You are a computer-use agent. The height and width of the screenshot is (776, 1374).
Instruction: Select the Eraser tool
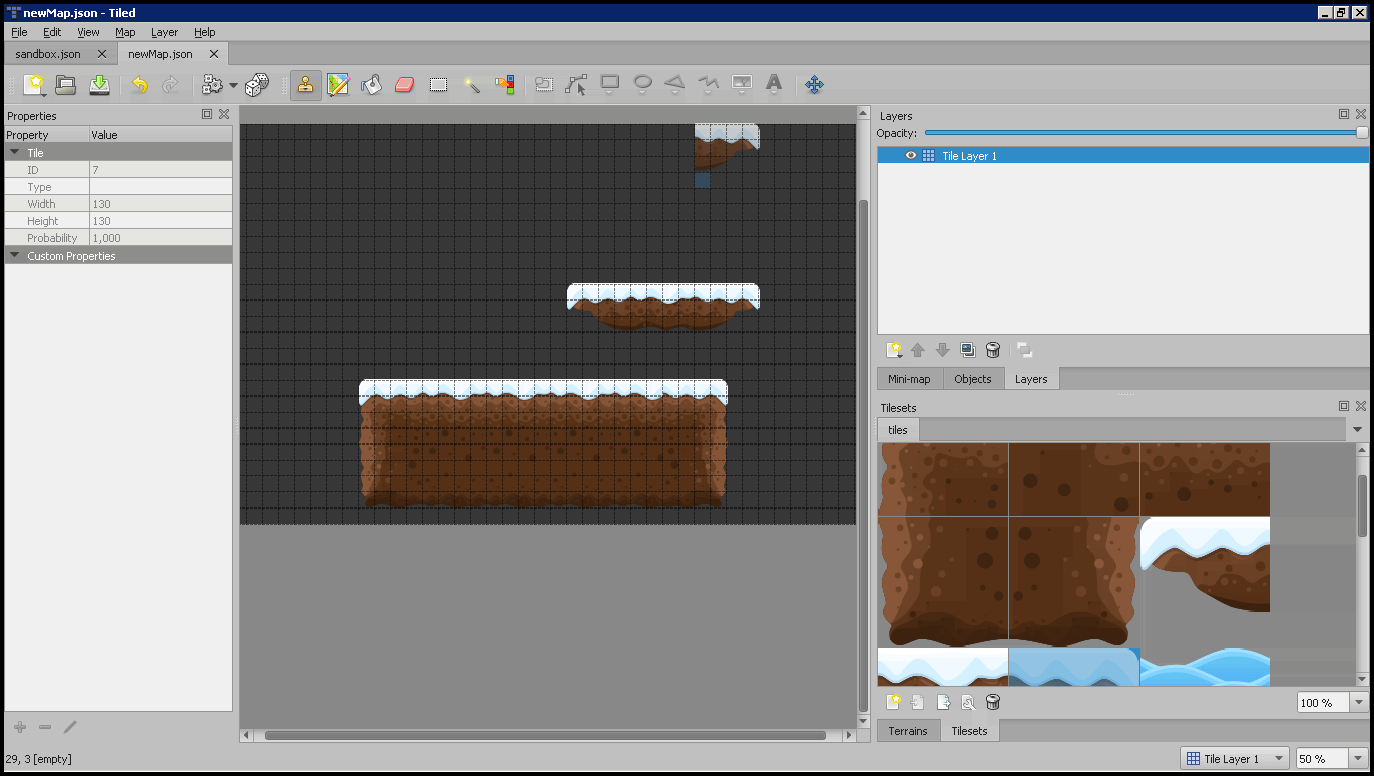[x=404, y=85]
